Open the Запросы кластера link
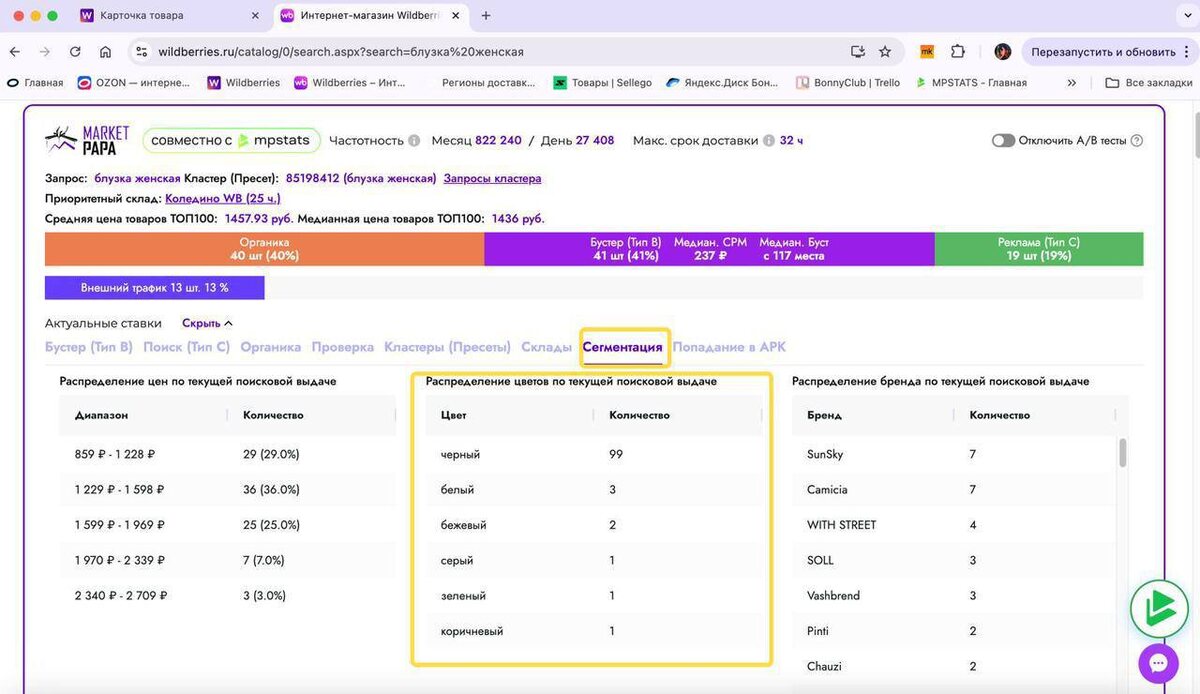Screen dimensions: 1200x694 coord(492,178)
